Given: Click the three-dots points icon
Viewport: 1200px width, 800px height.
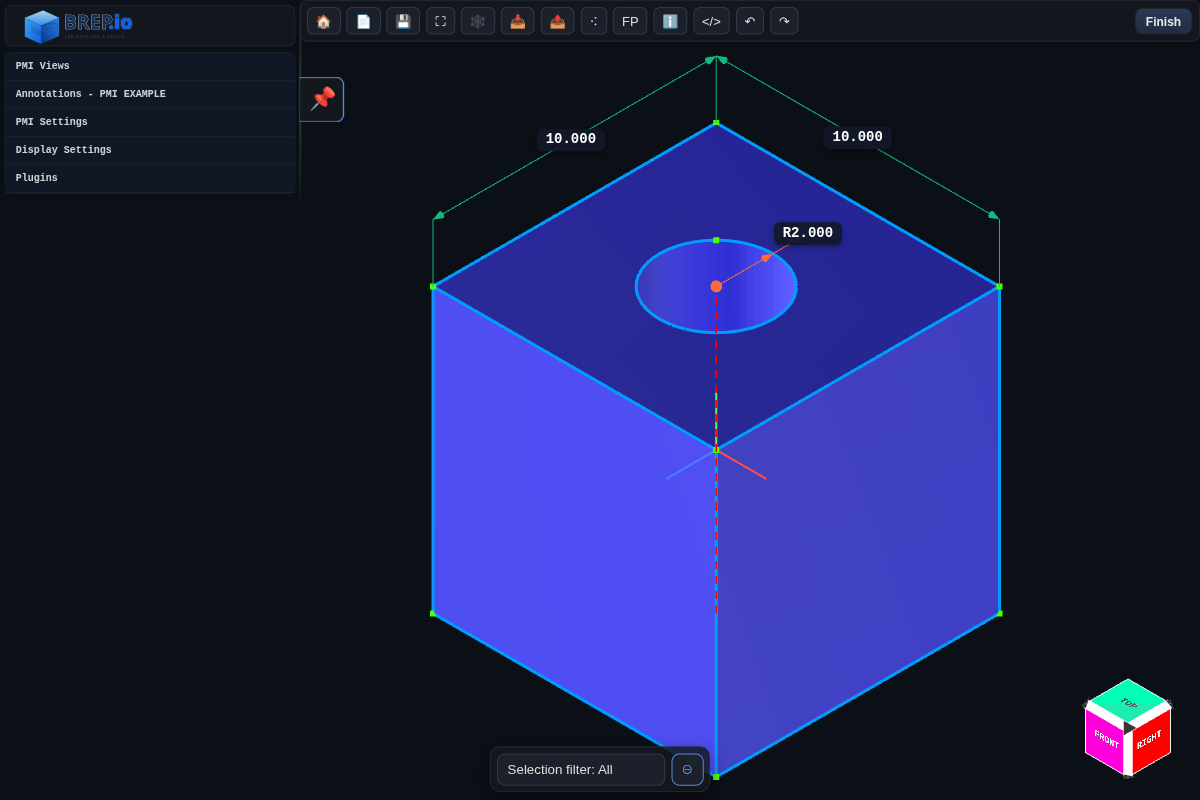Looking at the screenshot, I should pyautogui.click(x=593, y=21).
